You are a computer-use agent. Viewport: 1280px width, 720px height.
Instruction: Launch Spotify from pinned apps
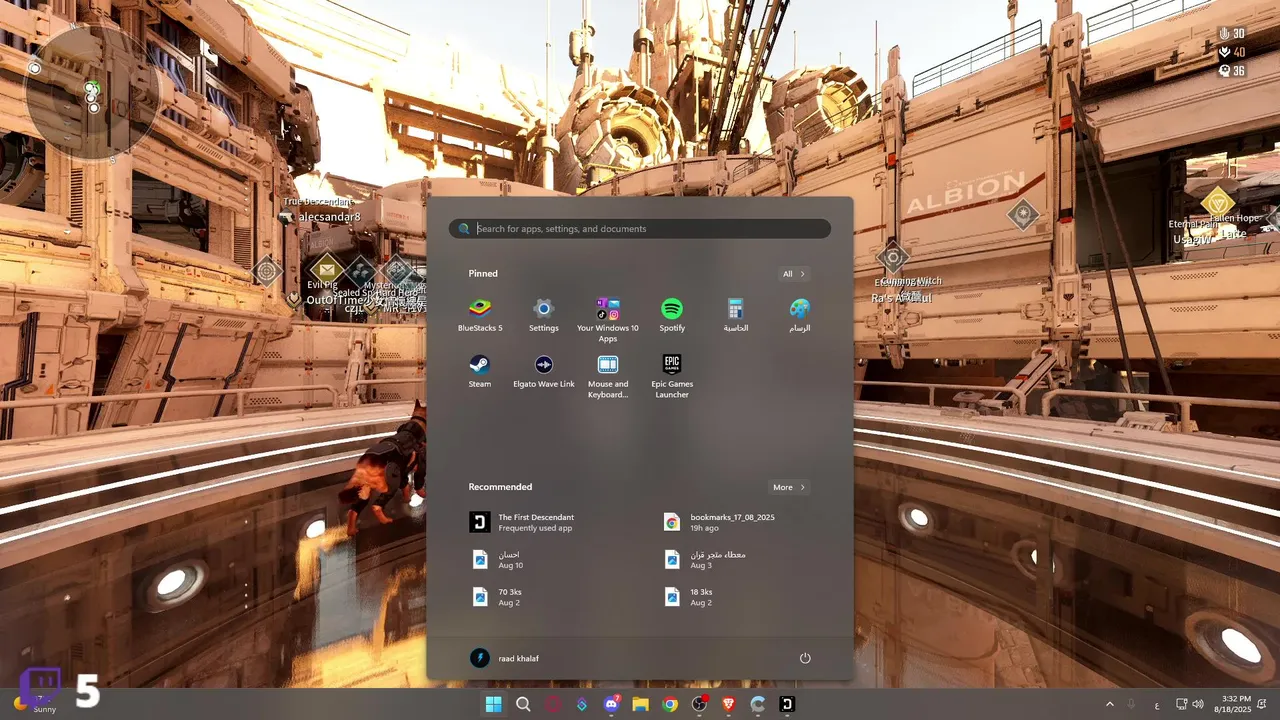point(672,314)
